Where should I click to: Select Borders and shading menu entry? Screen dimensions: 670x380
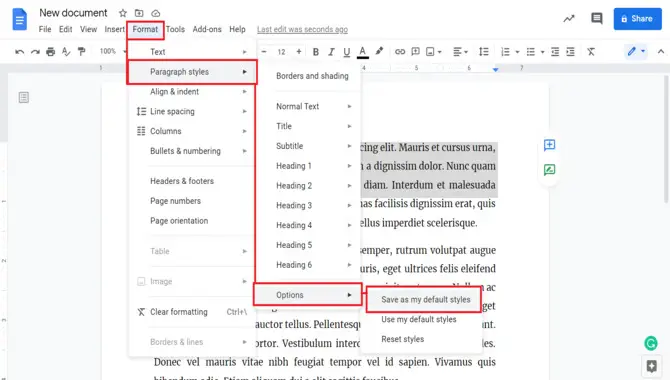click(312, 76)
